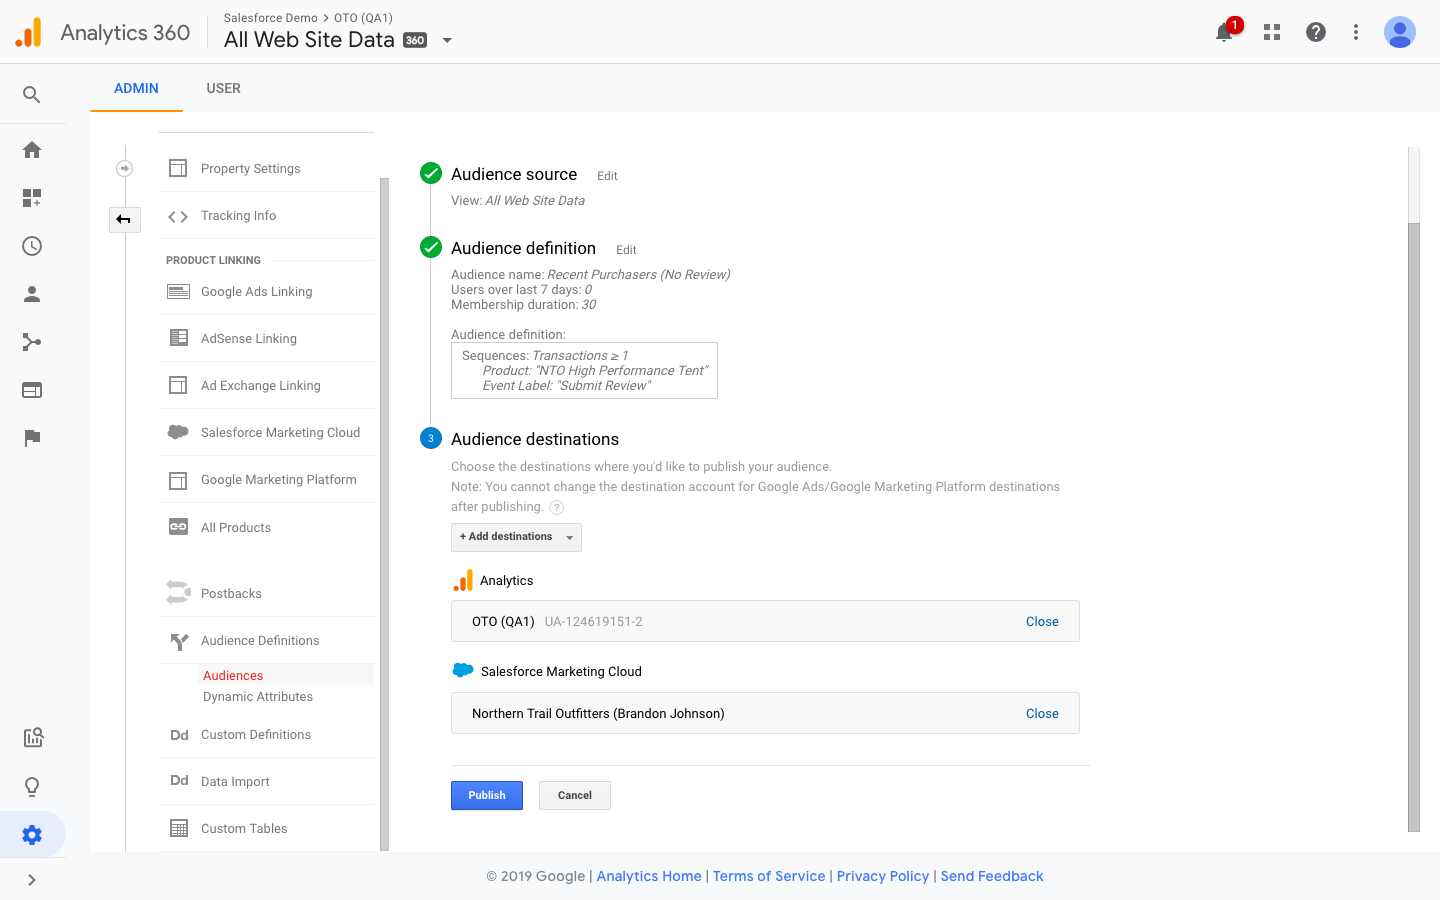The image size is (1440, 900).
Task: Click the Postbacks arrows icon
Action: click(178, 593)
